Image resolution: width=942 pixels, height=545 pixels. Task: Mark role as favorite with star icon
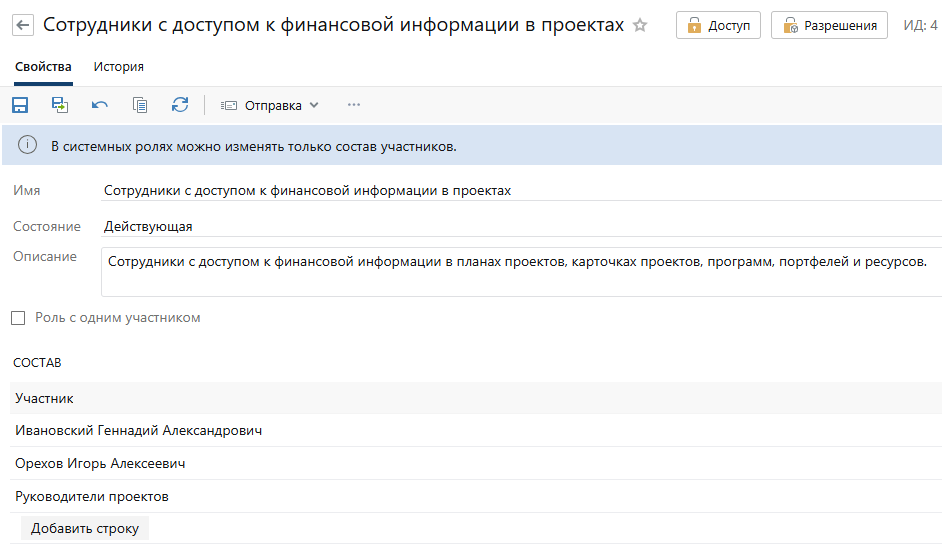tap(641, 25)
